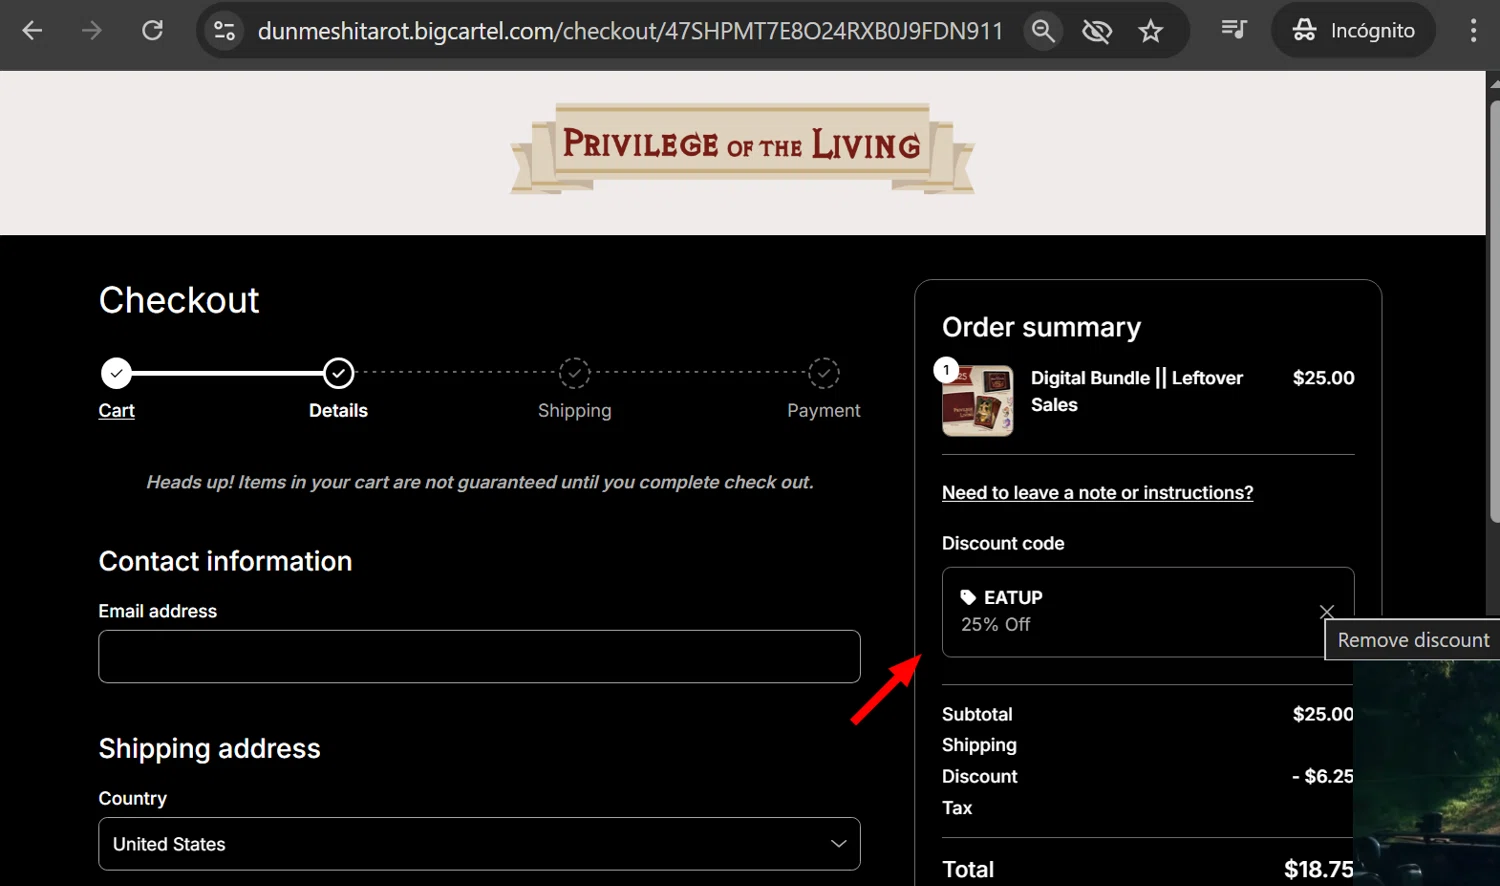Image resolution: width=1500 pixels, height=886 pixels.
Task: Click the address bar URL
Action: pos(630,31)
